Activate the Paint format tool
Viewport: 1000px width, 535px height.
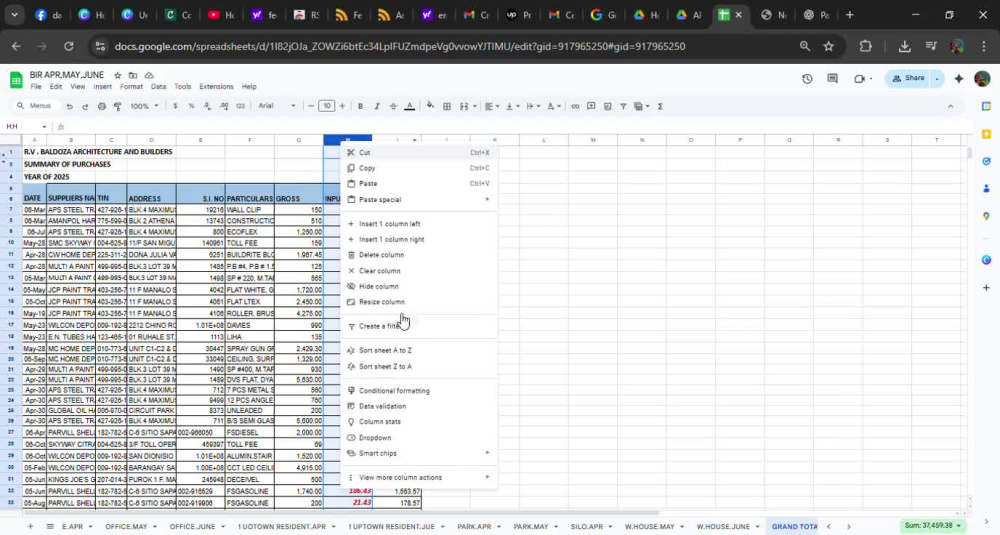click(117, 106)
